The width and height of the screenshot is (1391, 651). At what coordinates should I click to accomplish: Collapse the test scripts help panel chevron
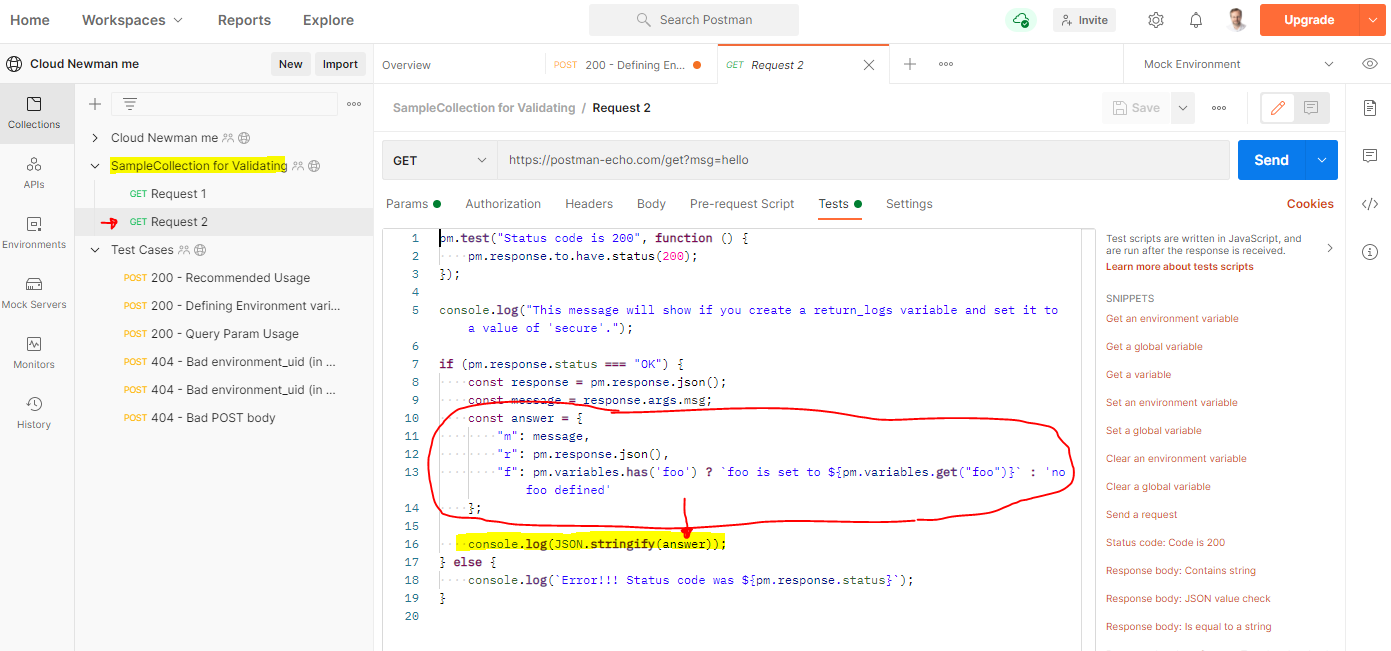point(1329,248)
